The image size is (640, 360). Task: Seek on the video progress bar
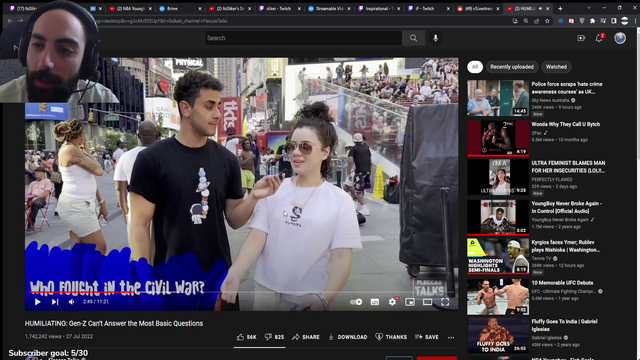pos(242,293)
